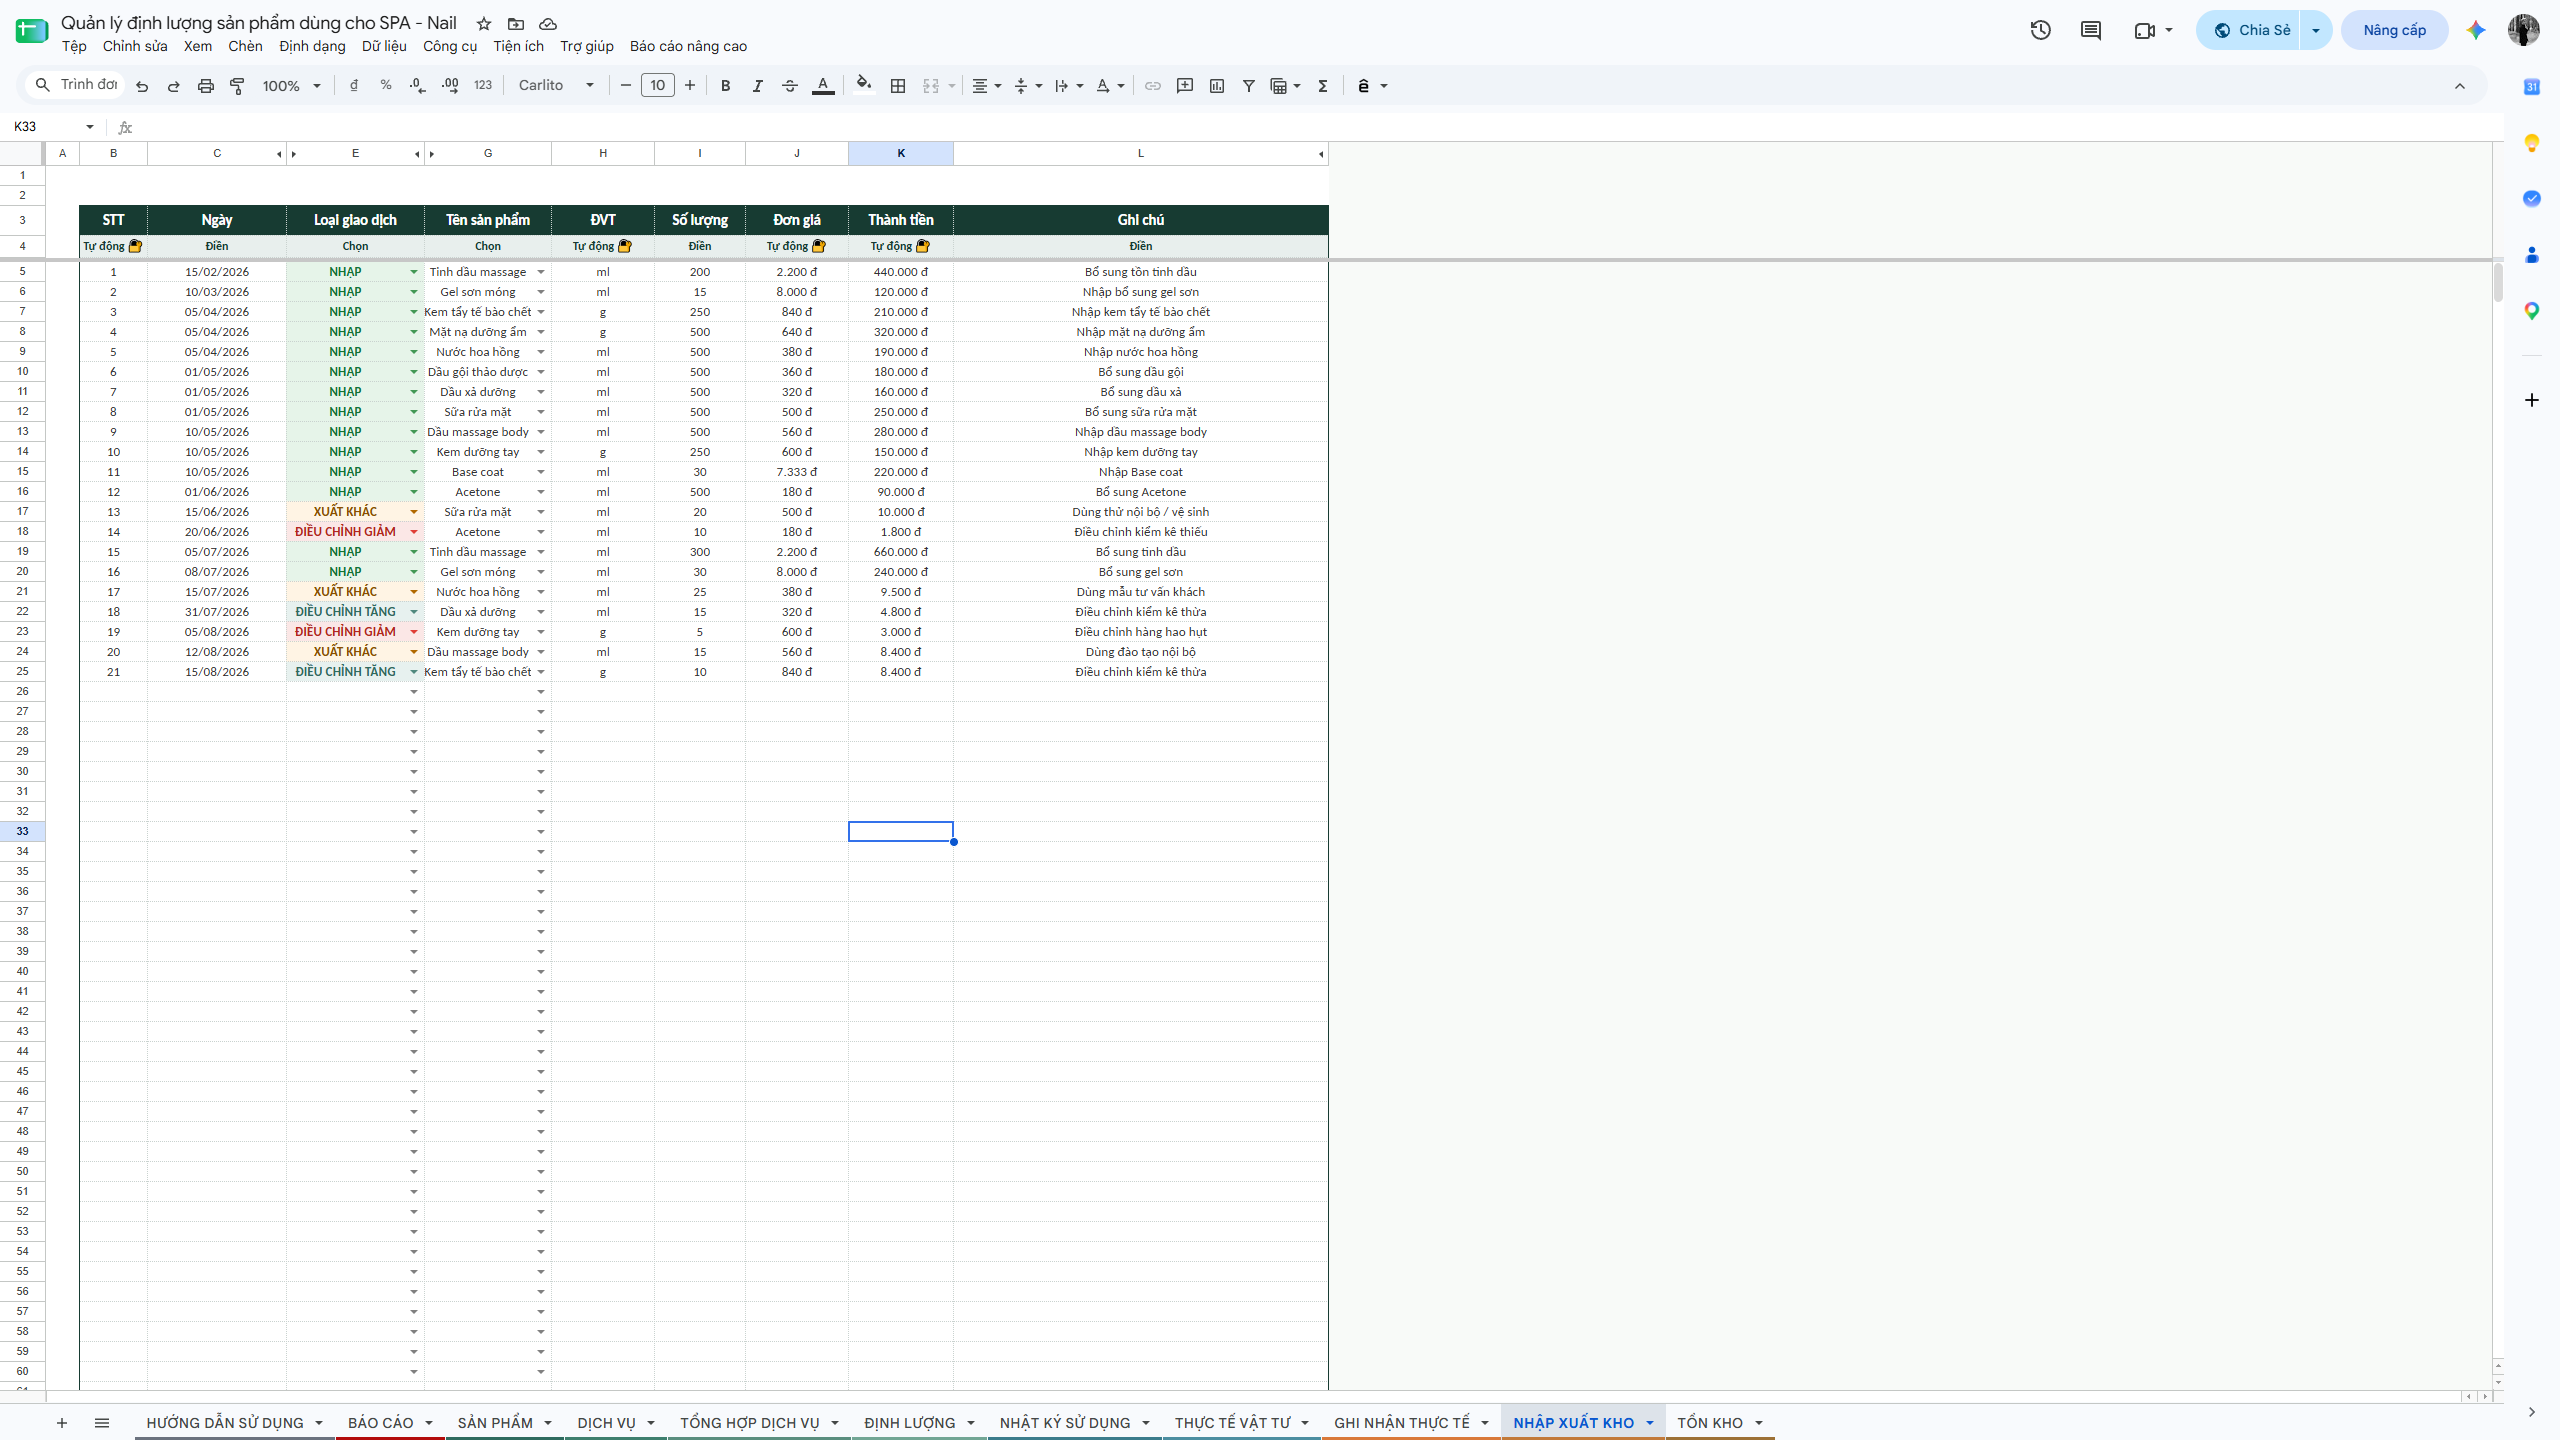Click the insert link icon

tap(1153, 86)
